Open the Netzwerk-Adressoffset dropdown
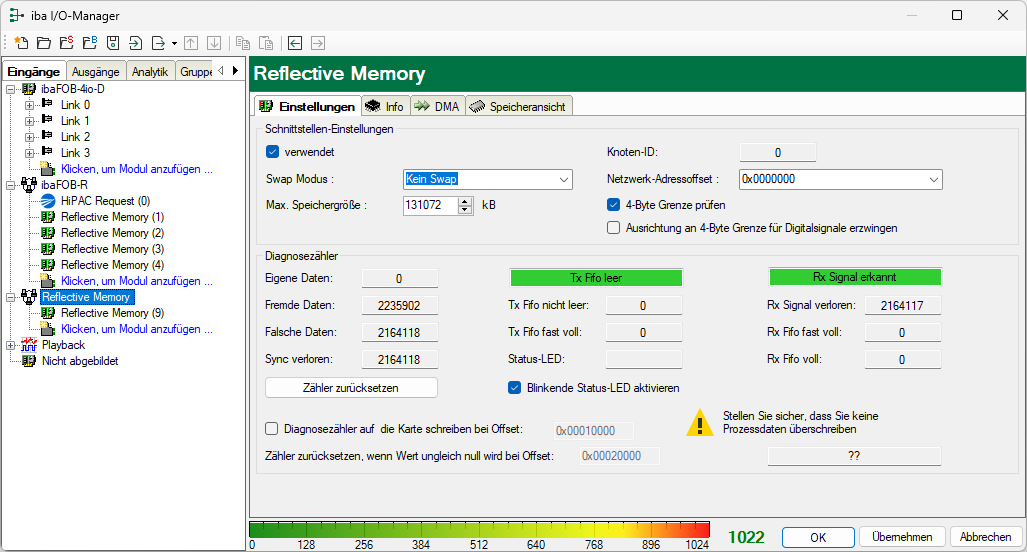1027x552 pixels. pos(933,179)
